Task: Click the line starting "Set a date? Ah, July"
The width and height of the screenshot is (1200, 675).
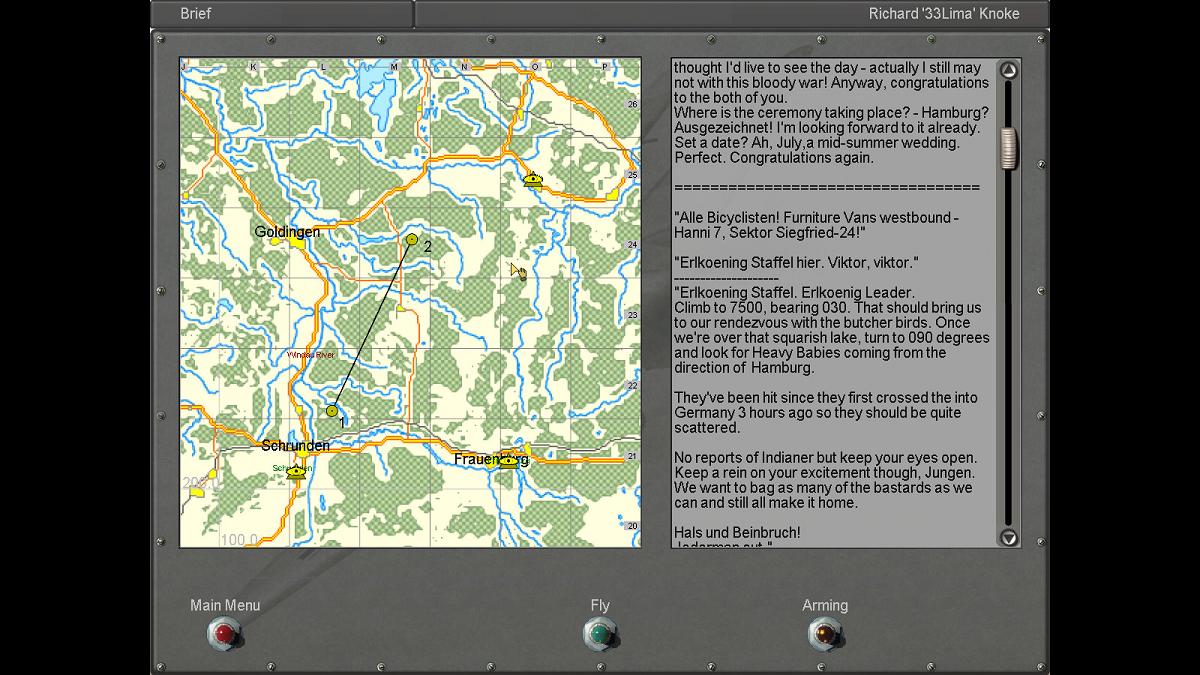Action: pos(817,142)
